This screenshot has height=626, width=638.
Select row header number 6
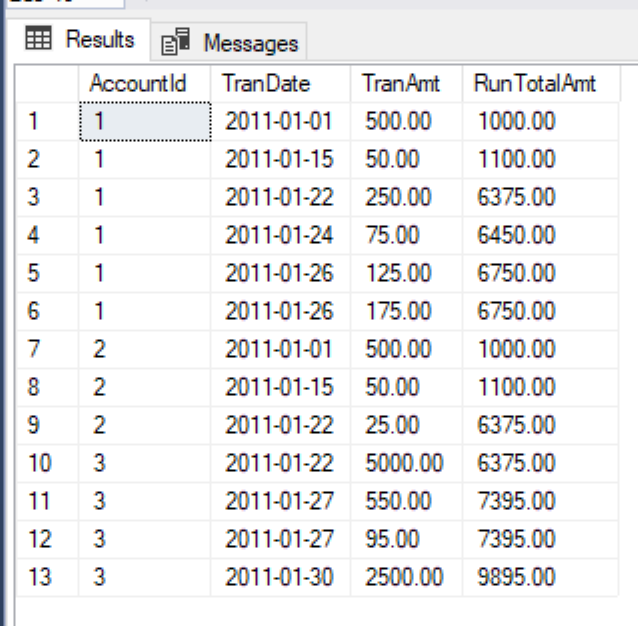click(x=47, y=312)
